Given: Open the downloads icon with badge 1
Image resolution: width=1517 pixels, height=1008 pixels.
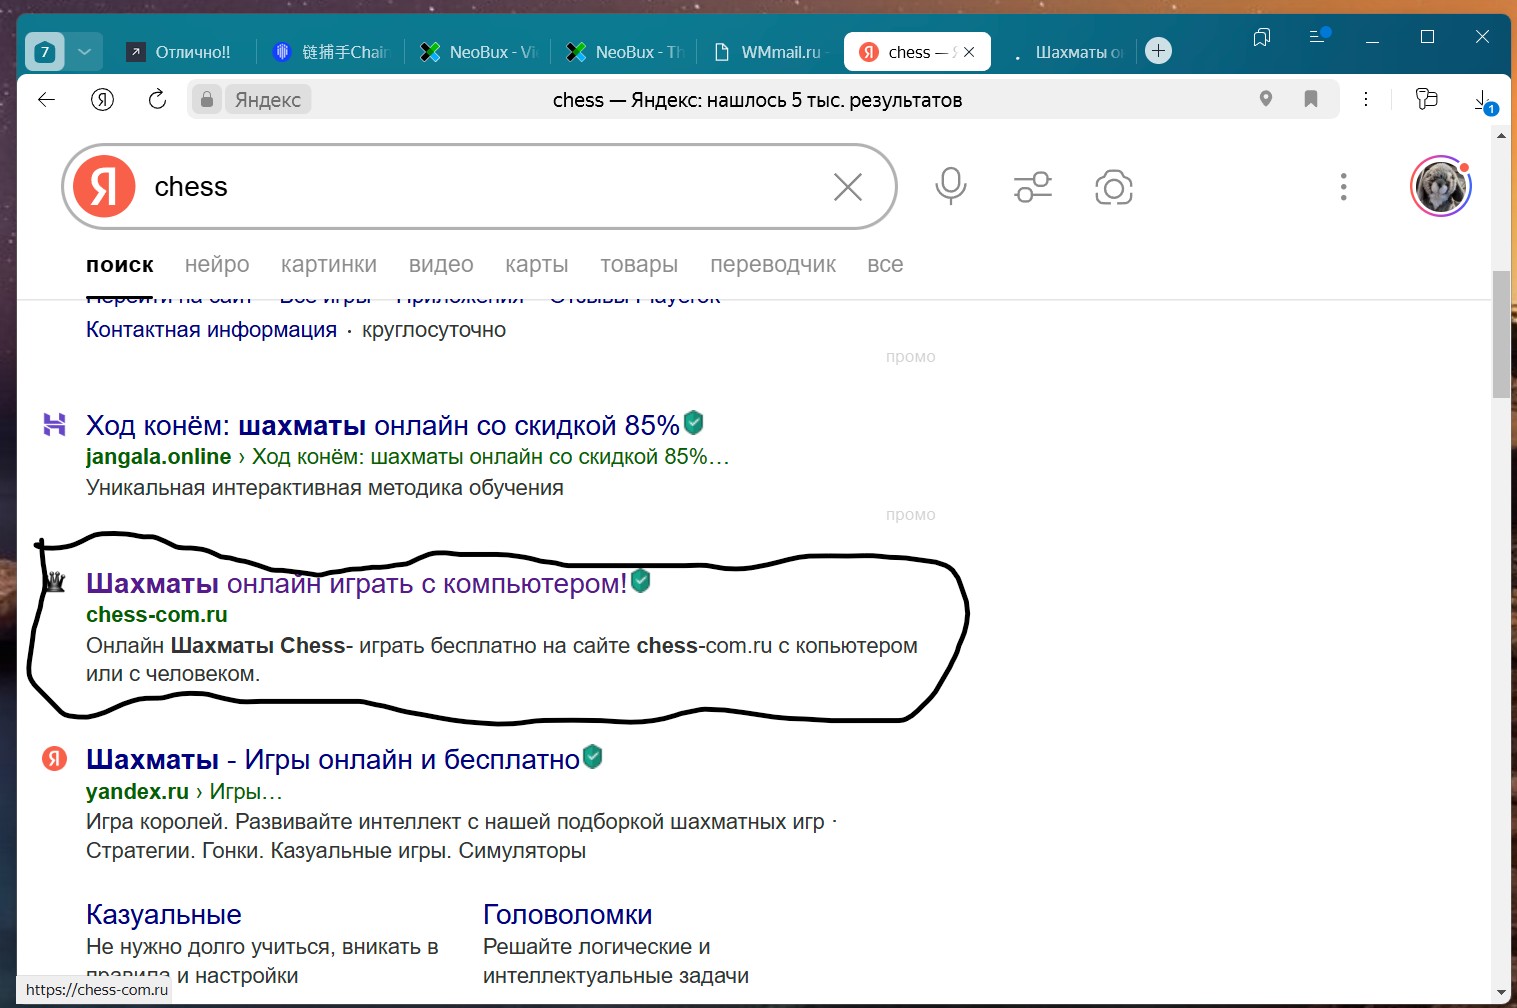Looking at the screenshot, I should (x=1484, y=101).
